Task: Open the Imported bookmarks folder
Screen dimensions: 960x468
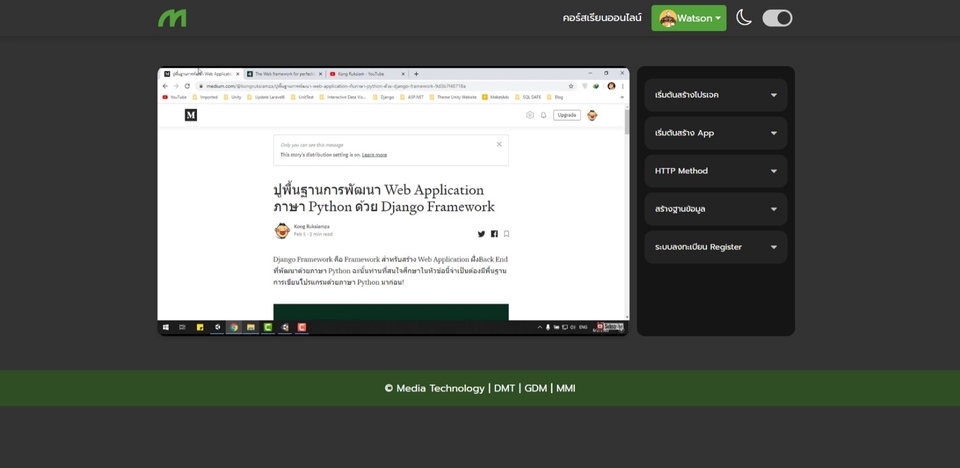Action: click(x=205, y=97)
